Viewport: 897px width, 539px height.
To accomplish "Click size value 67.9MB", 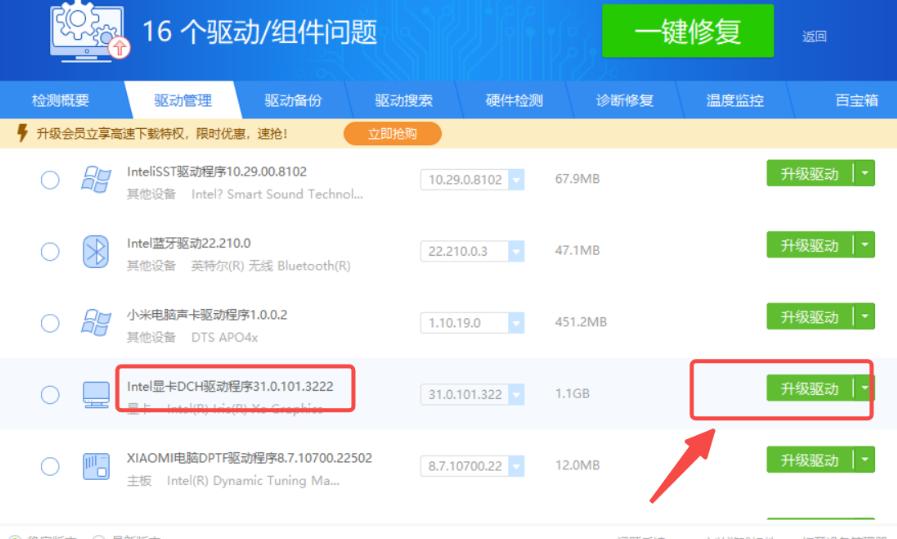I will pos(577,179).
